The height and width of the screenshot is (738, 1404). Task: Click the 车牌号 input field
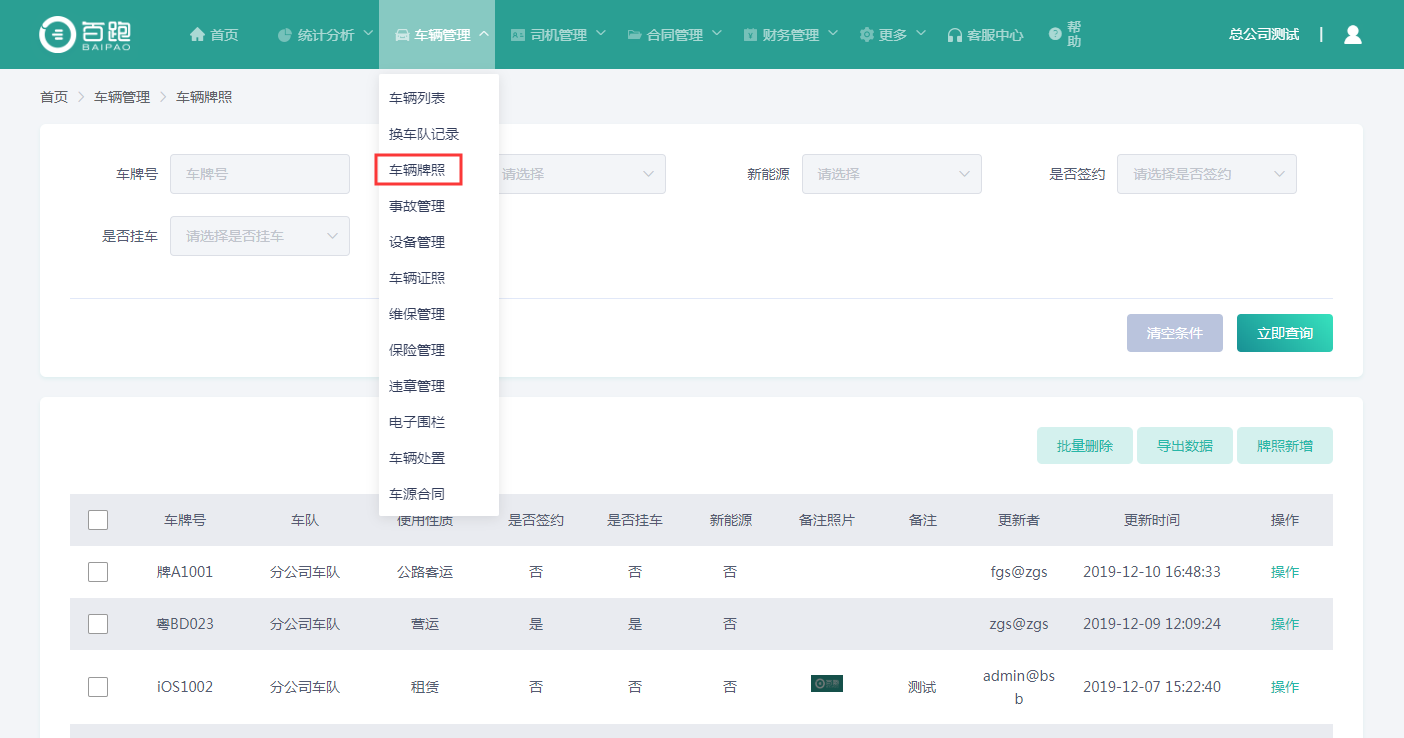(259, 174)
